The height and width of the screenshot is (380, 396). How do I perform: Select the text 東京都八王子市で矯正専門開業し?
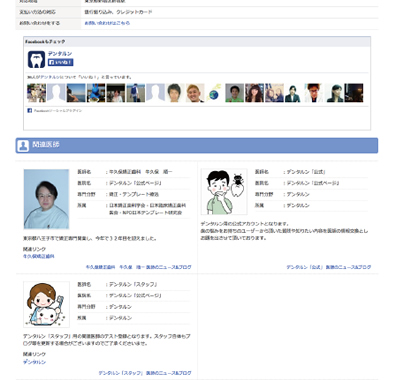tap(57, 238)
